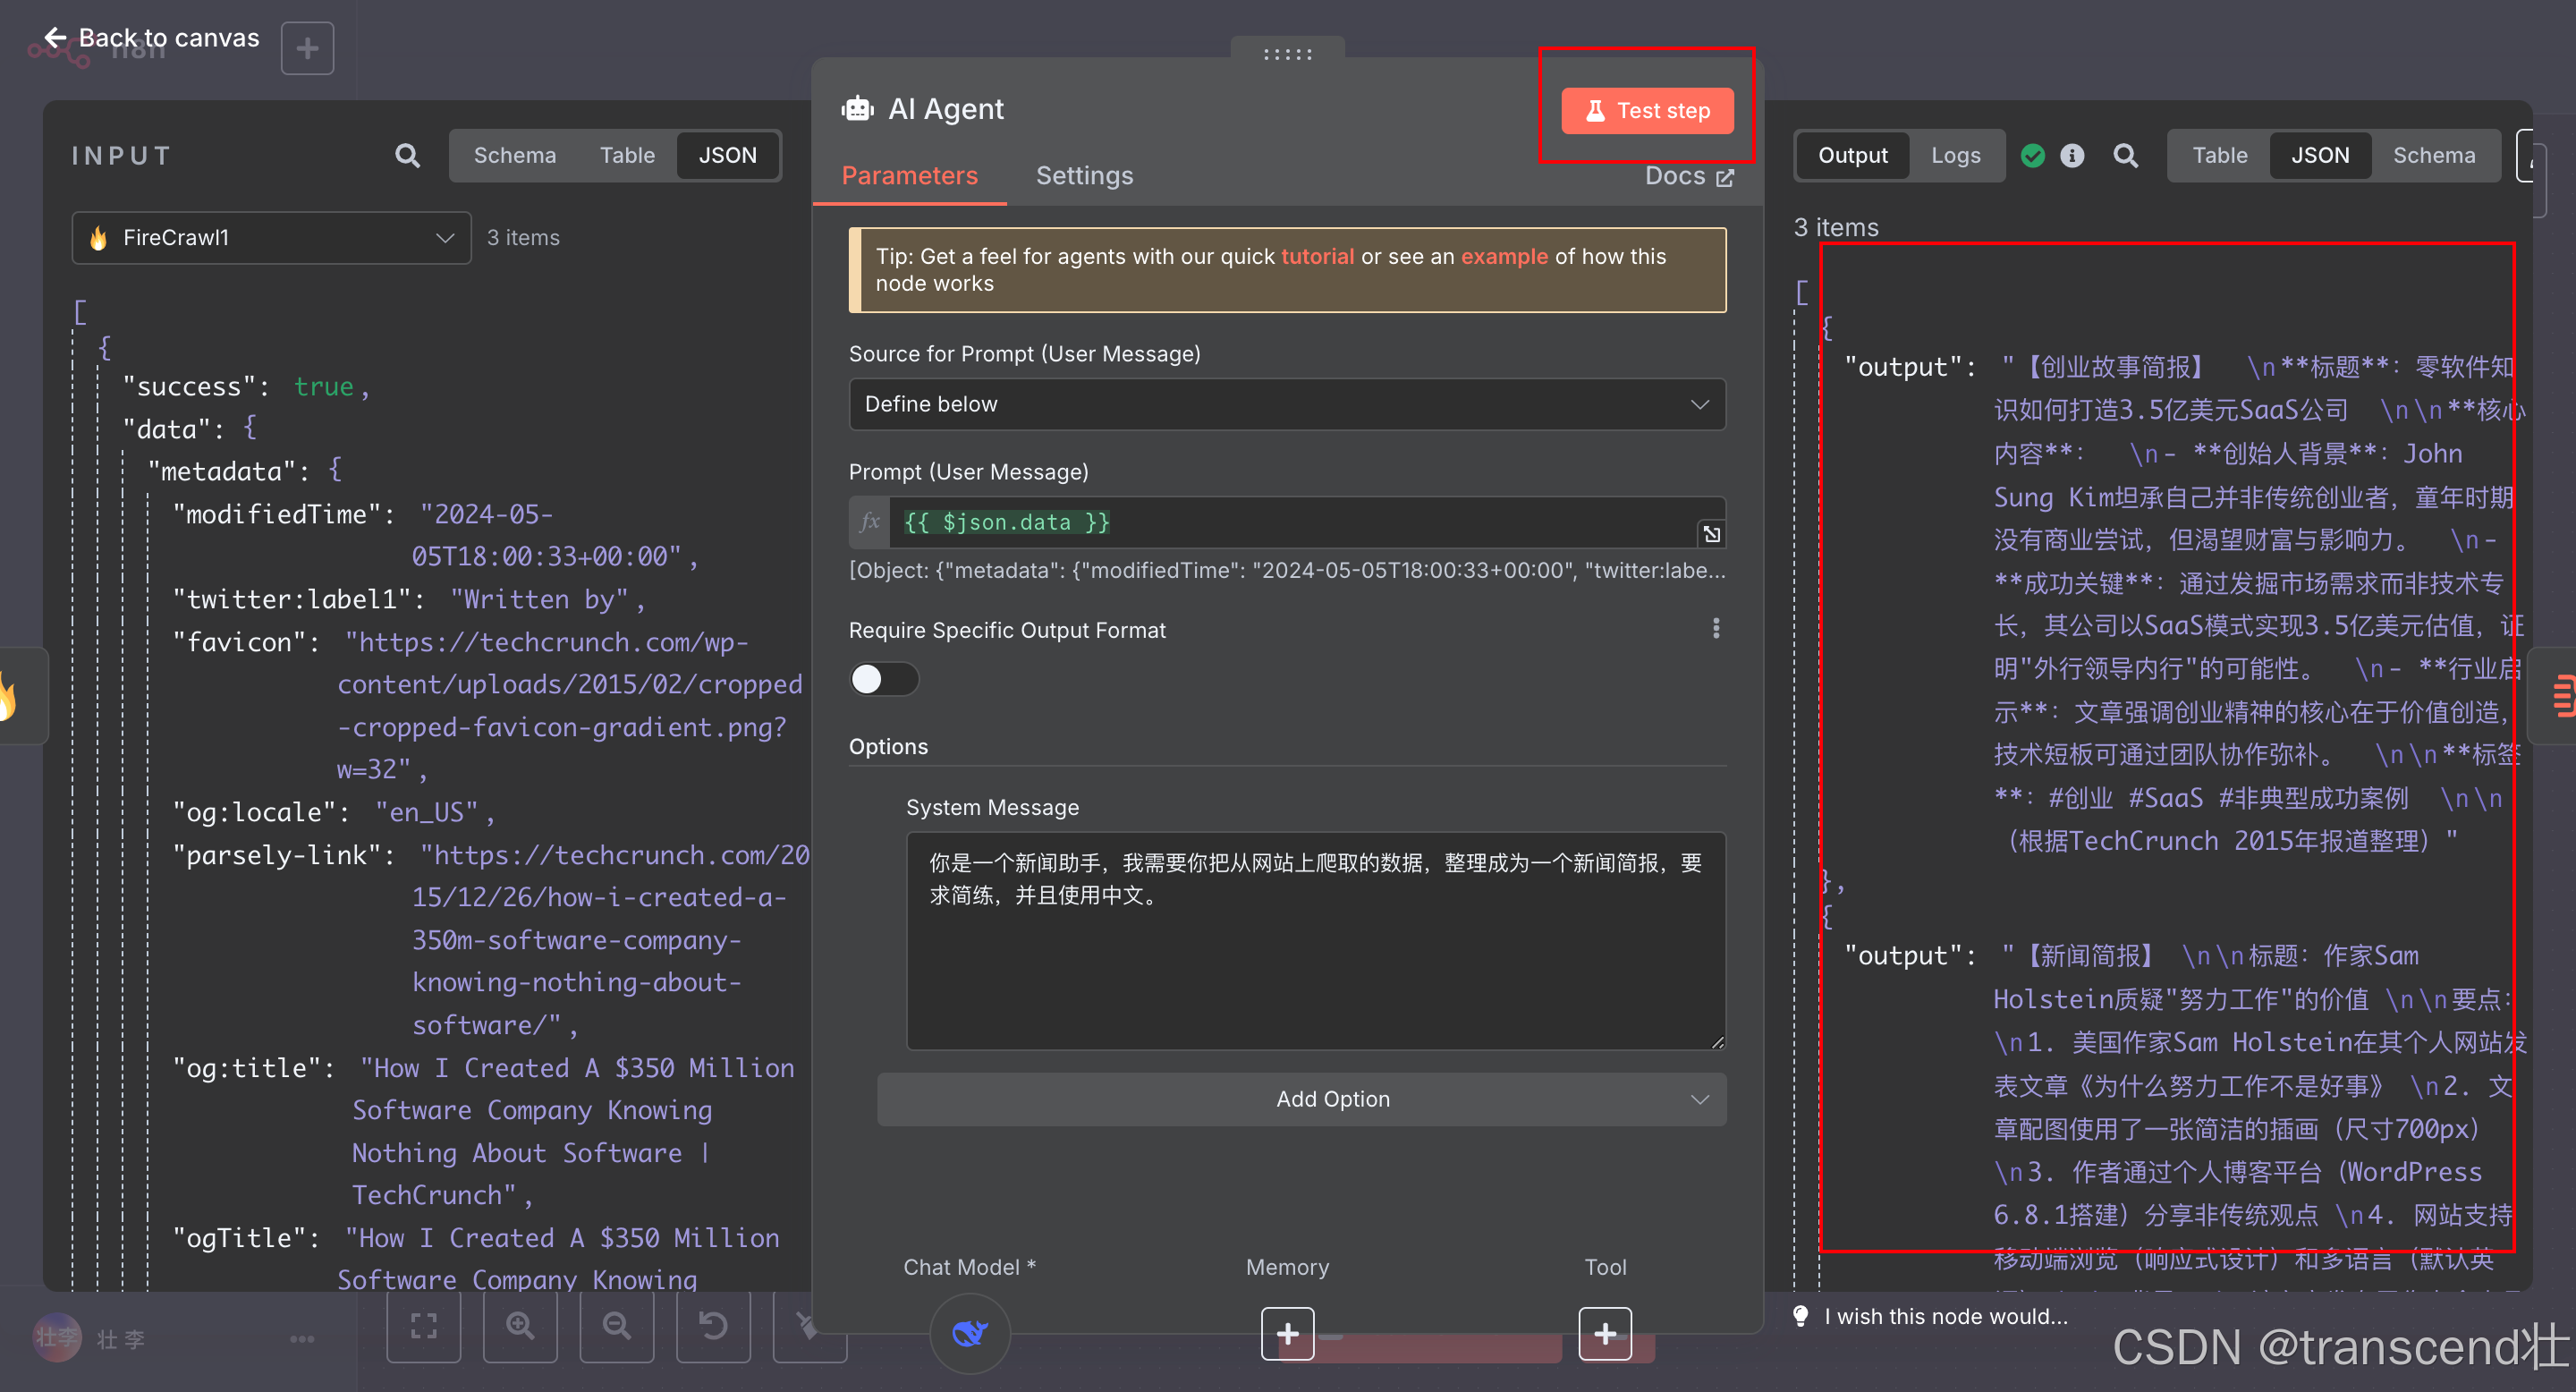Screen dimensions: 2576x1392
Task: Go back to canvas via the arrow link
Action: 152,38
